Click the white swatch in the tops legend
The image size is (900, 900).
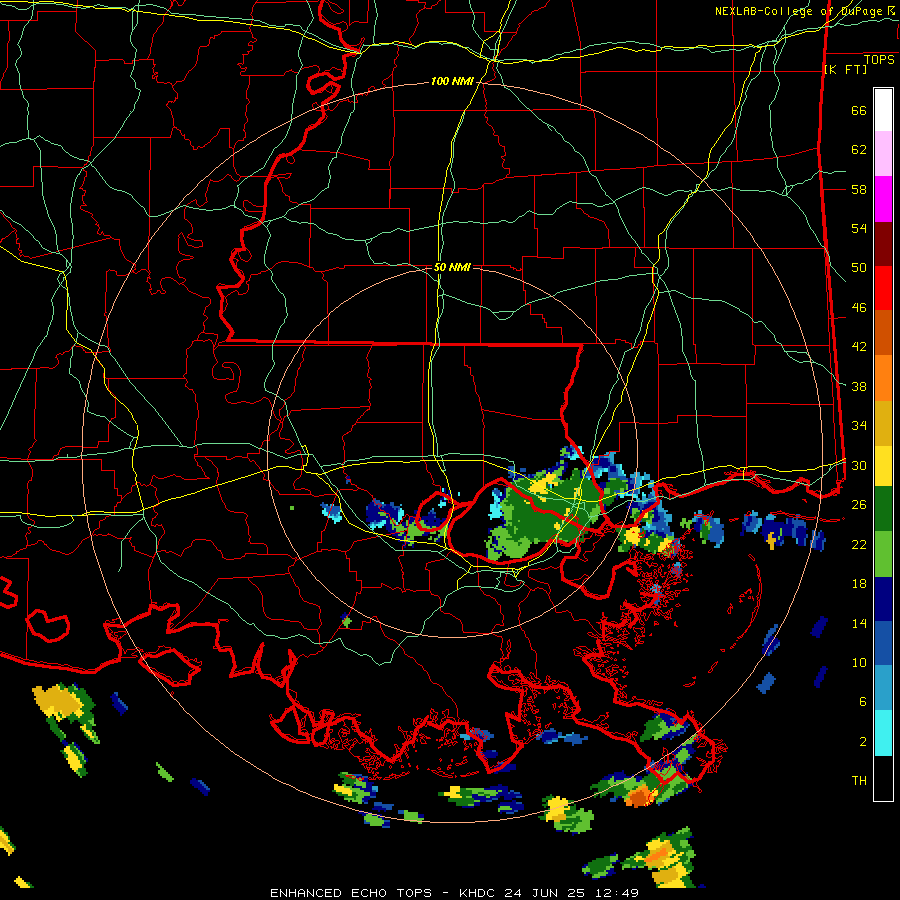[x=883, y=110]
